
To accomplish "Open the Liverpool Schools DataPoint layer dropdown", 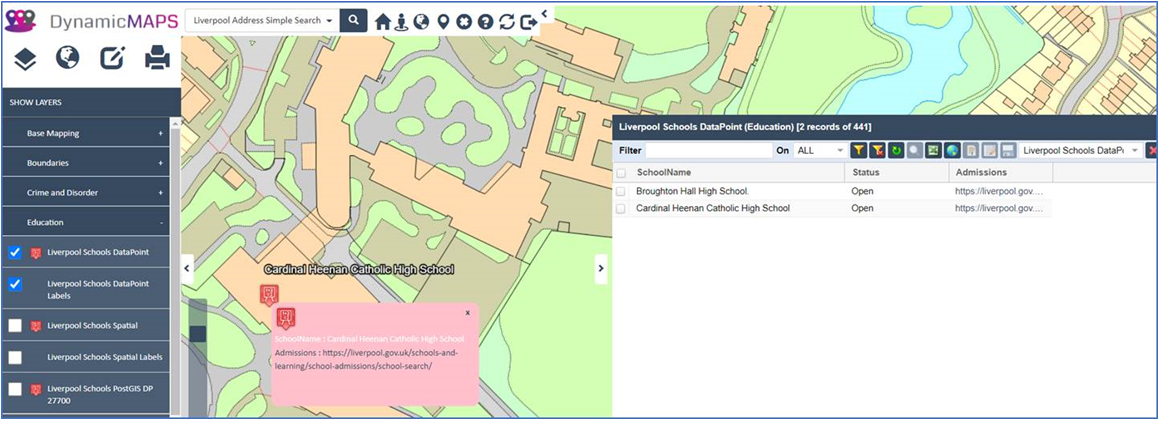I will [x=1080, y=150].
